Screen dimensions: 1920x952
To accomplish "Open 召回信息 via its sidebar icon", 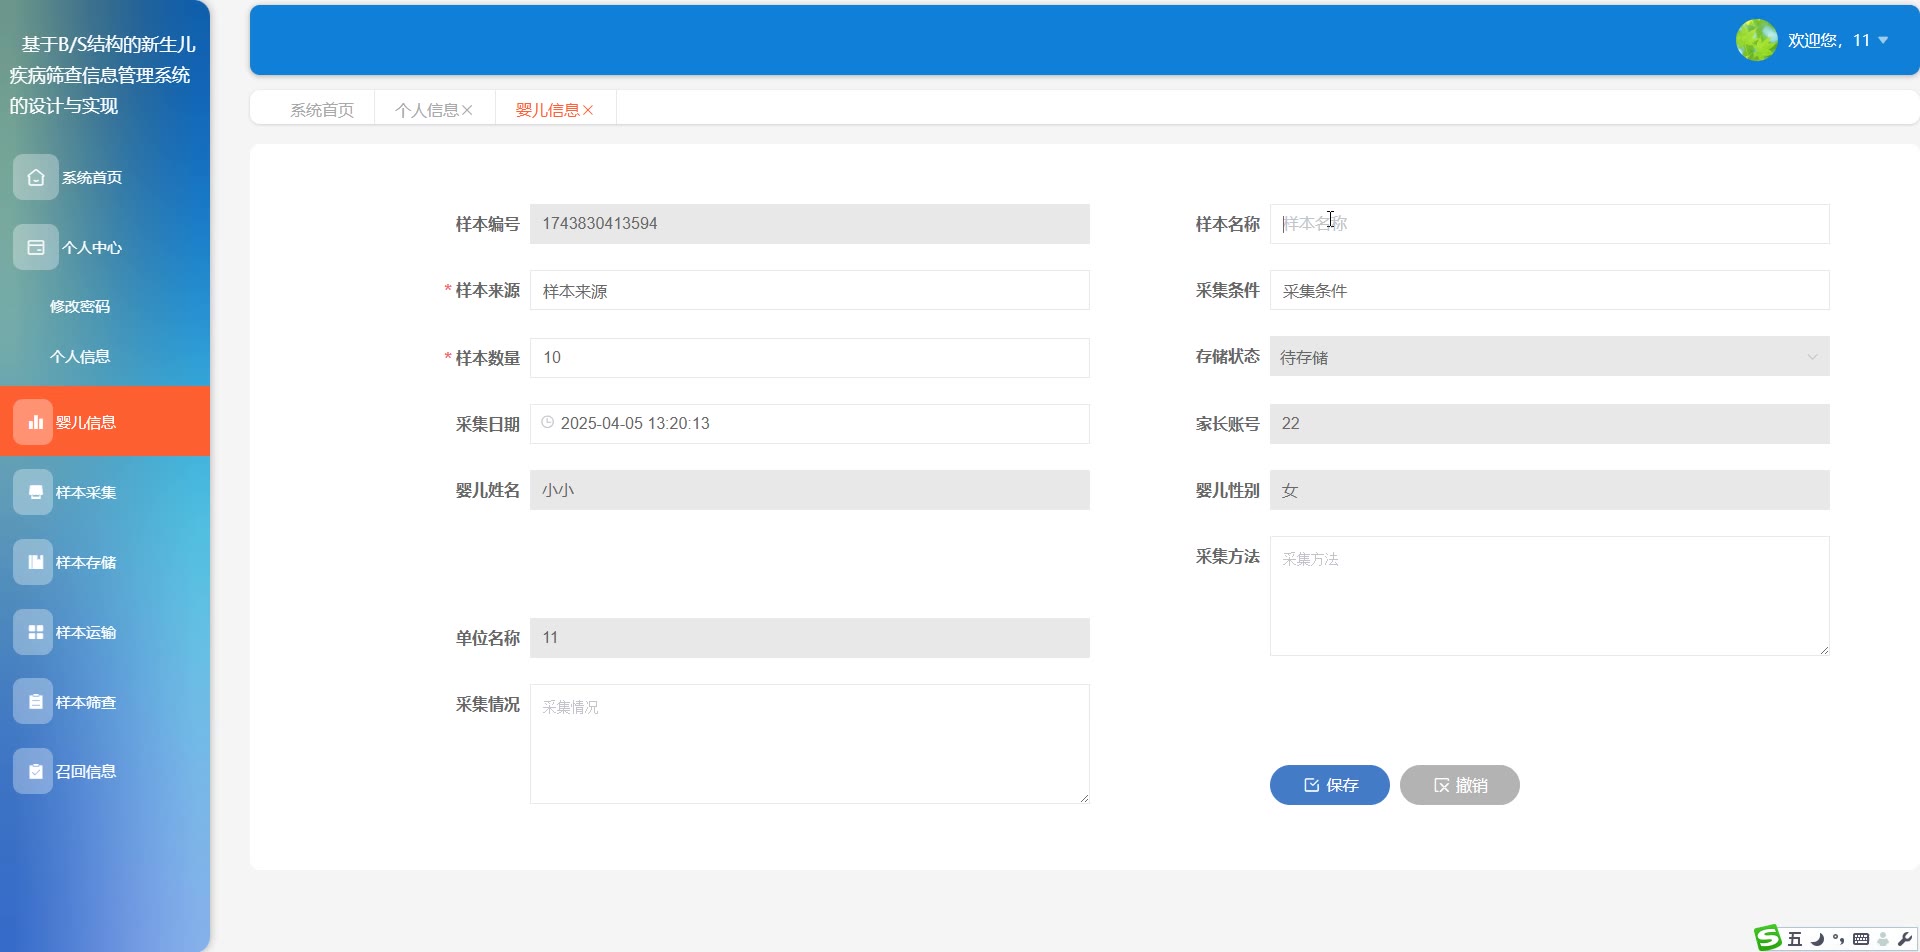I will [x=35, y=772].
